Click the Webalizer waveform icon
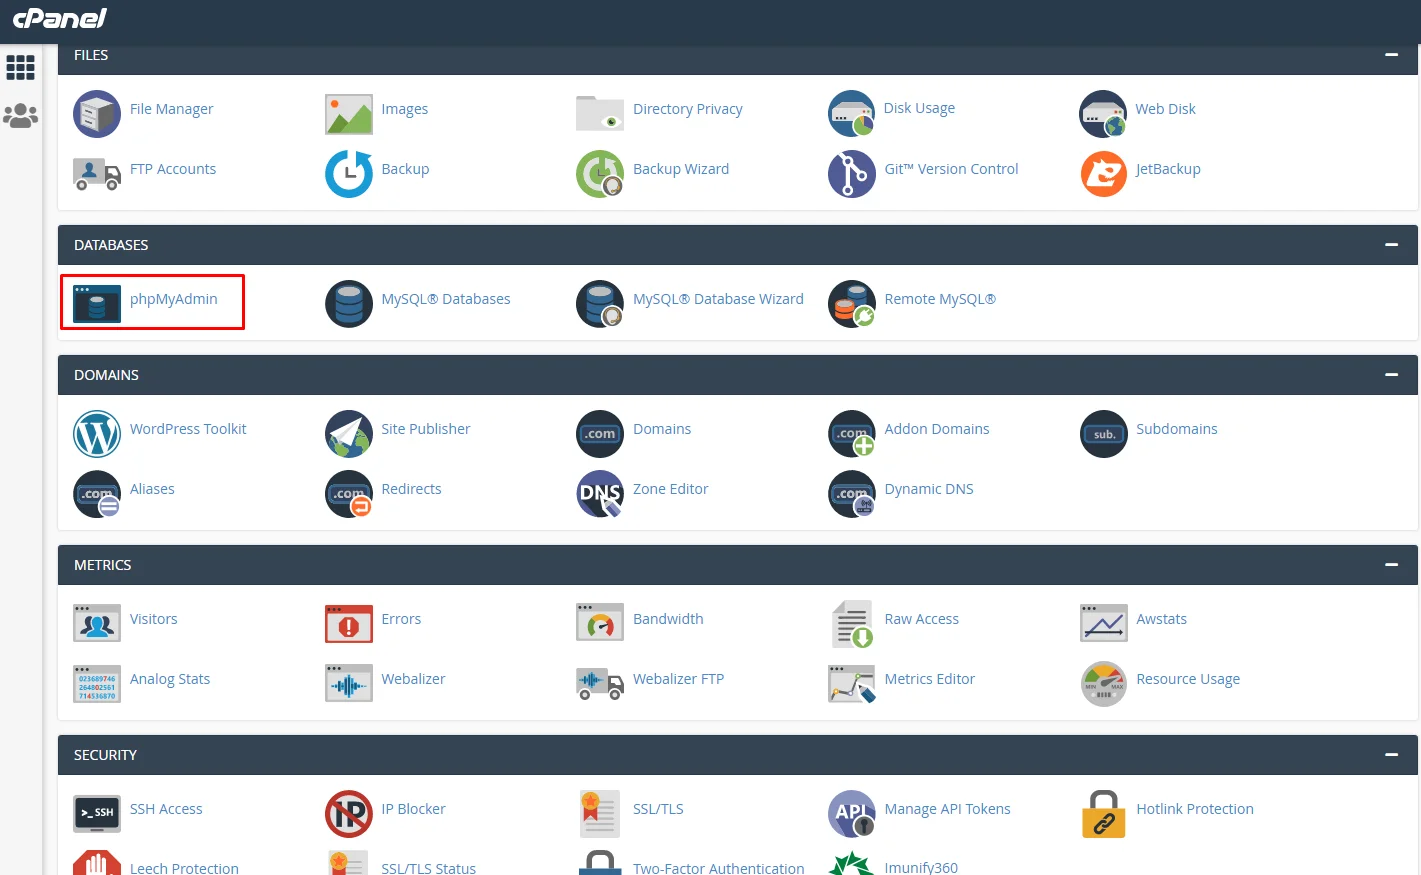 click(349, 683)
